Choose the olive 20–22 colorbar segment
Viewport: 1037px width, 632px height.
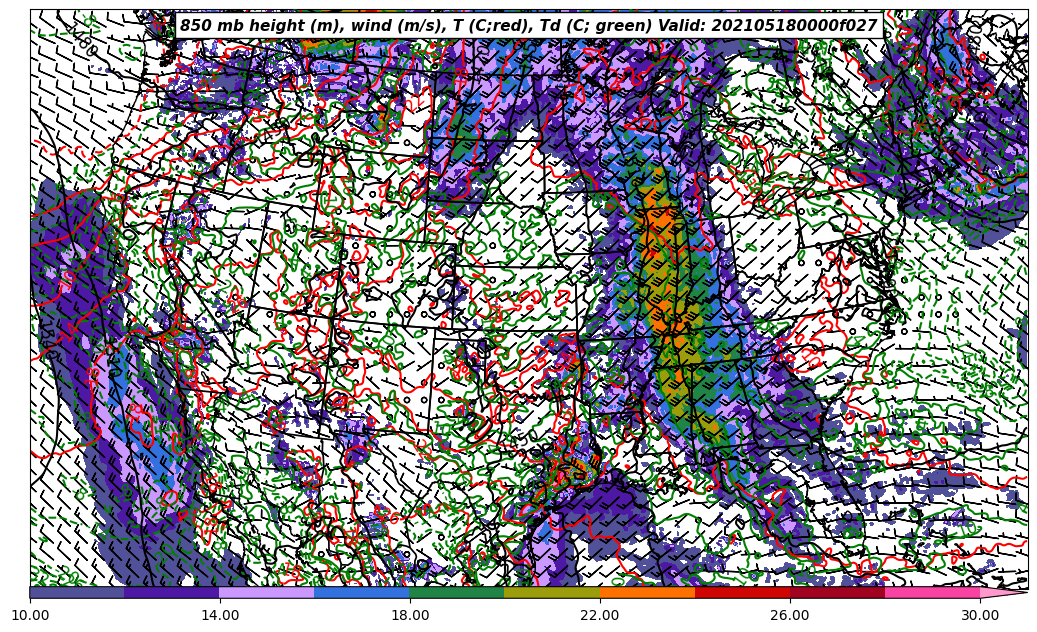552,592
